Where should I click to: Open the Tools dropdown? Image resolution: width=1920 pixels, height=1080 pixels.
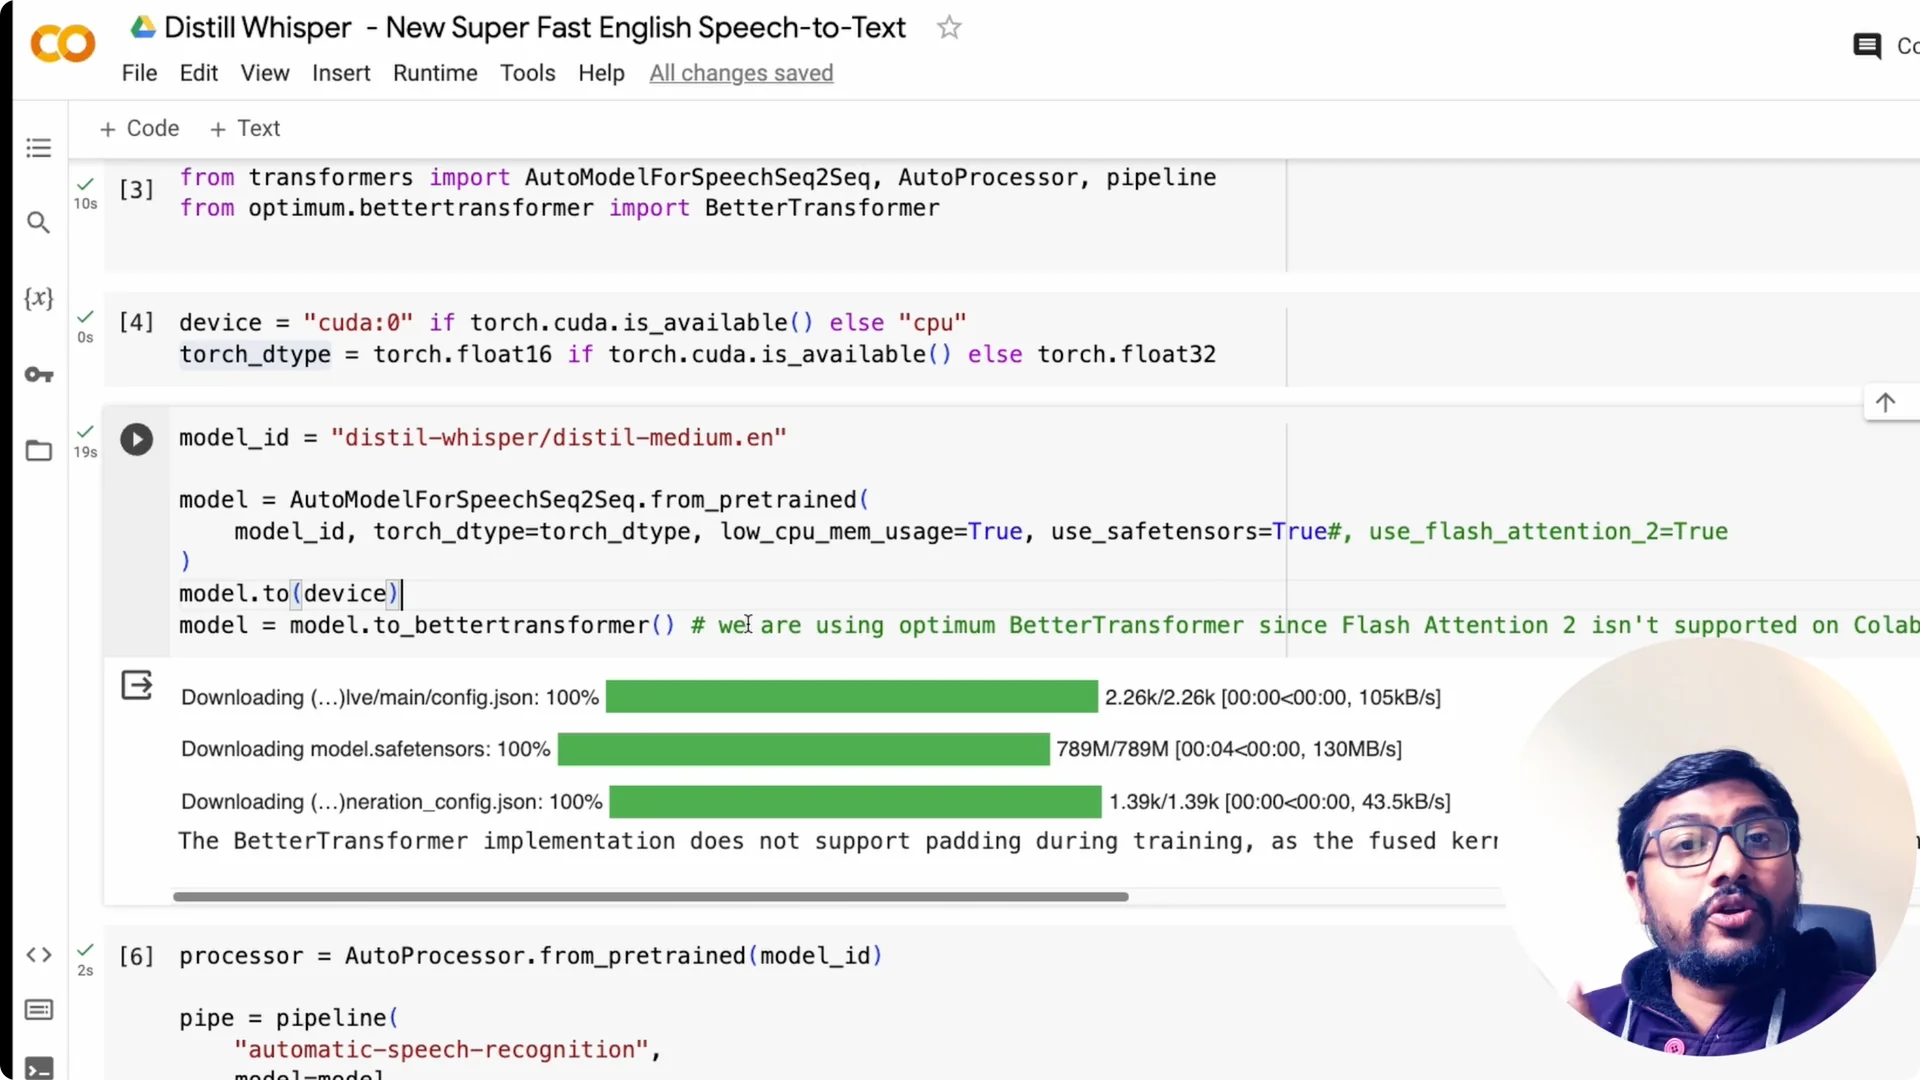coord(527,73)
